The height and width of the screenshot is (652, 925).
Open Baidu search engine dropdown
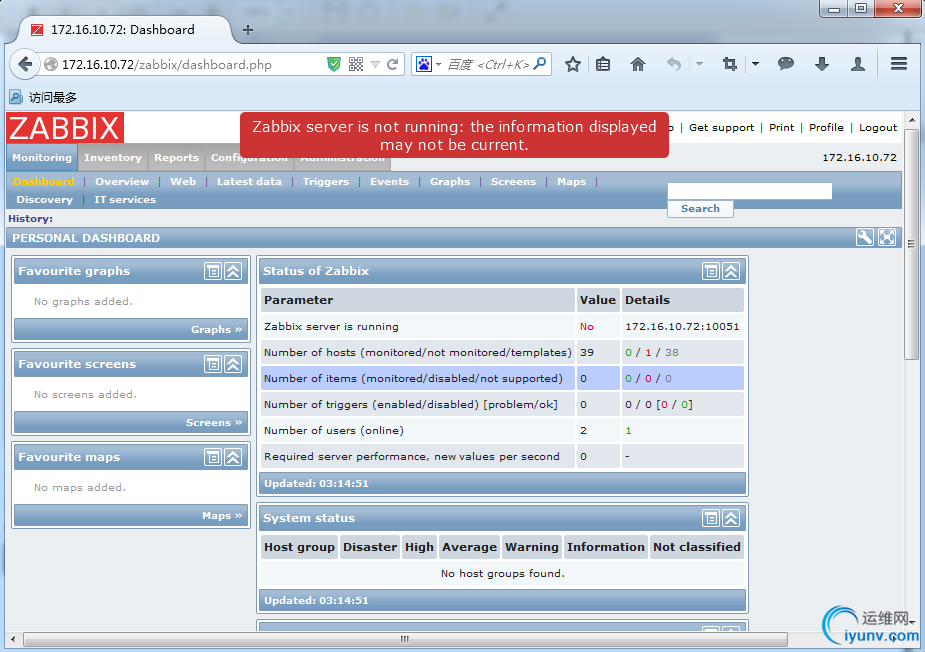coord(438,64)
